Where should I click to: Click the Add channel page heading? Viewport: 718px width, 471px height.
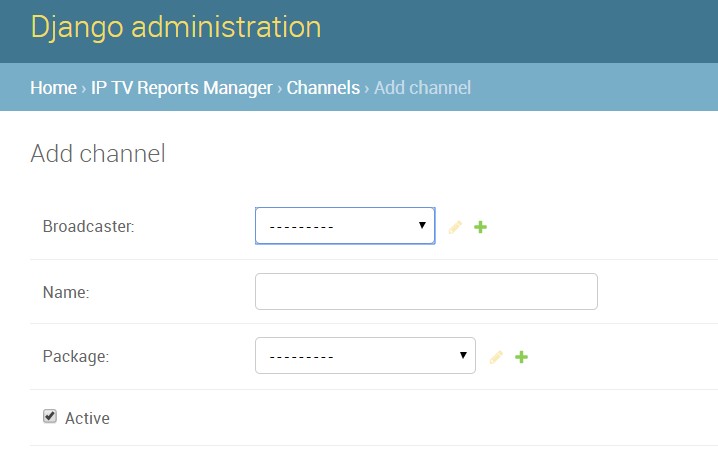(x=98, y=153)
